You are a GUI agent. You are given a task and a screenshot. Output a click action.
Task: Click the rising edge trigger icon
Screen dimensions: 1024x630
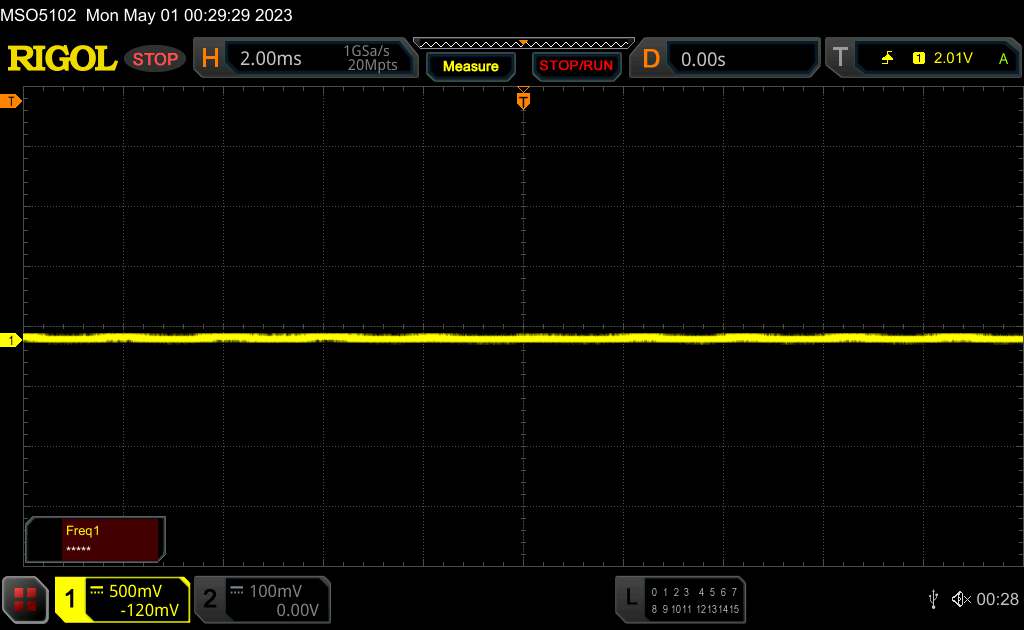pos(887,59)
